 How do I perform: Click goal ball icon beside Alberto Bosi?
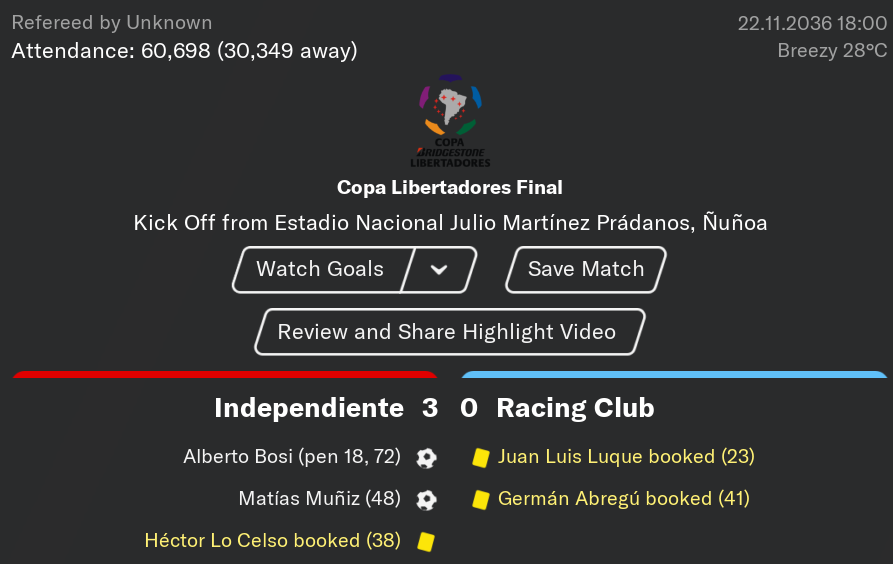(x=426, y=458)
